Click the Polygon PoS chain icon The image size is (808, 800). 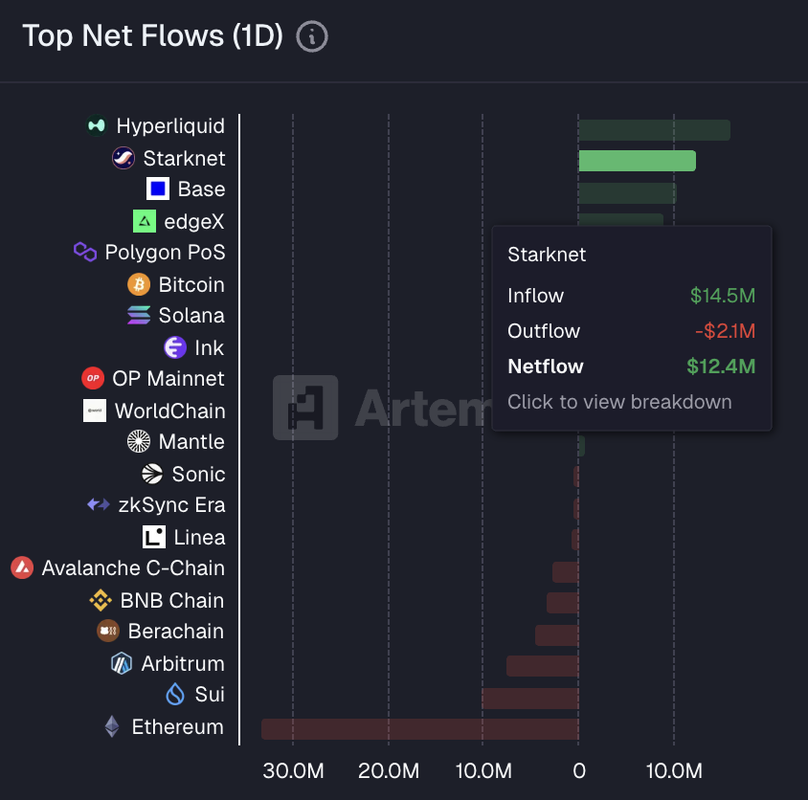click(85, 252)
